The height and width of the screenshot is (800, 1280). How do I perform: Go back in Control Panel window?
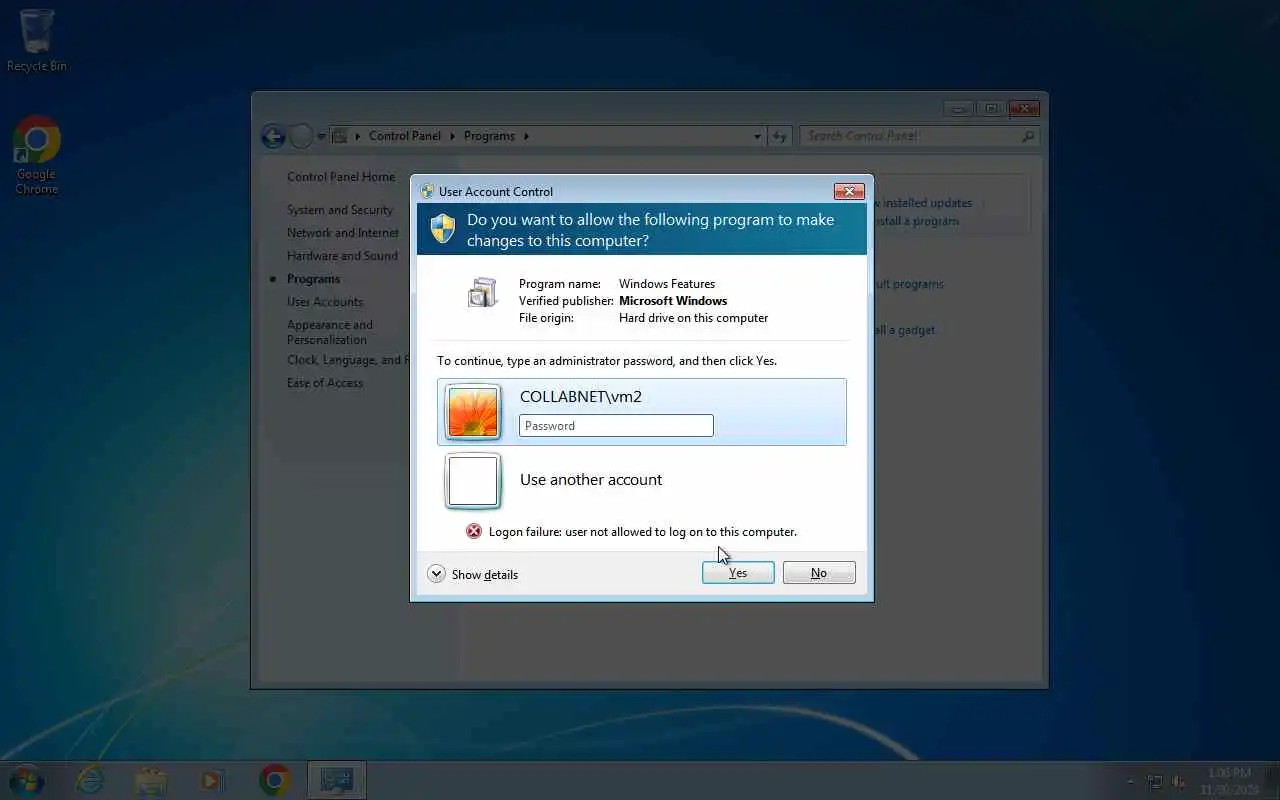point(273,136)
